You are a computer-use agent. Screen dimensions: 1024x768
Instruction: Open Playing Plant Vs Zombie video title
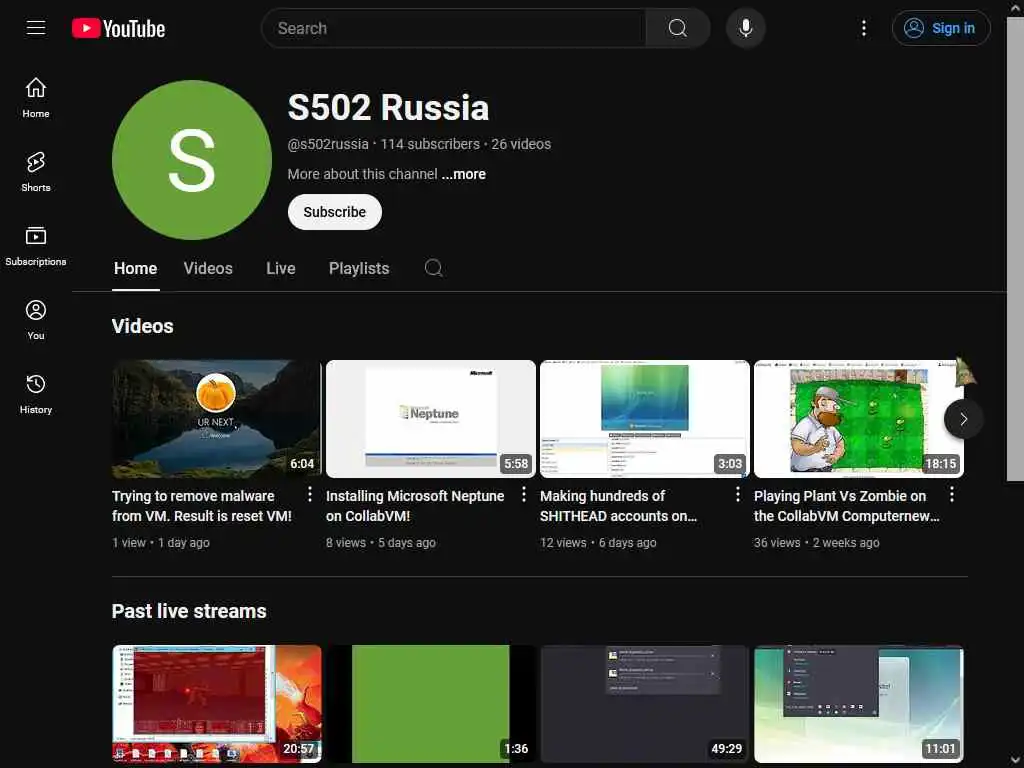coord(846,506)
